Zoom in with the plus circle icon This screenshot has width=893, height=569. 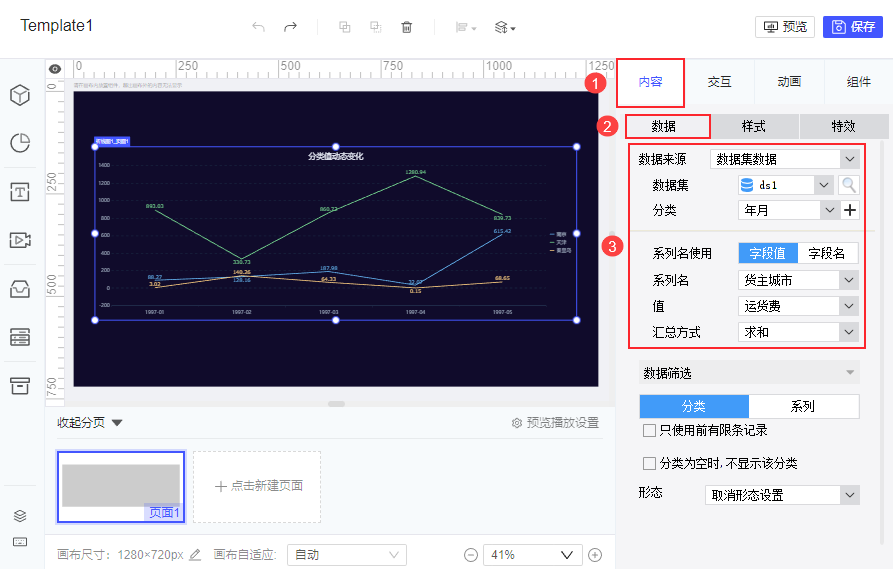(x=595, y=555)
